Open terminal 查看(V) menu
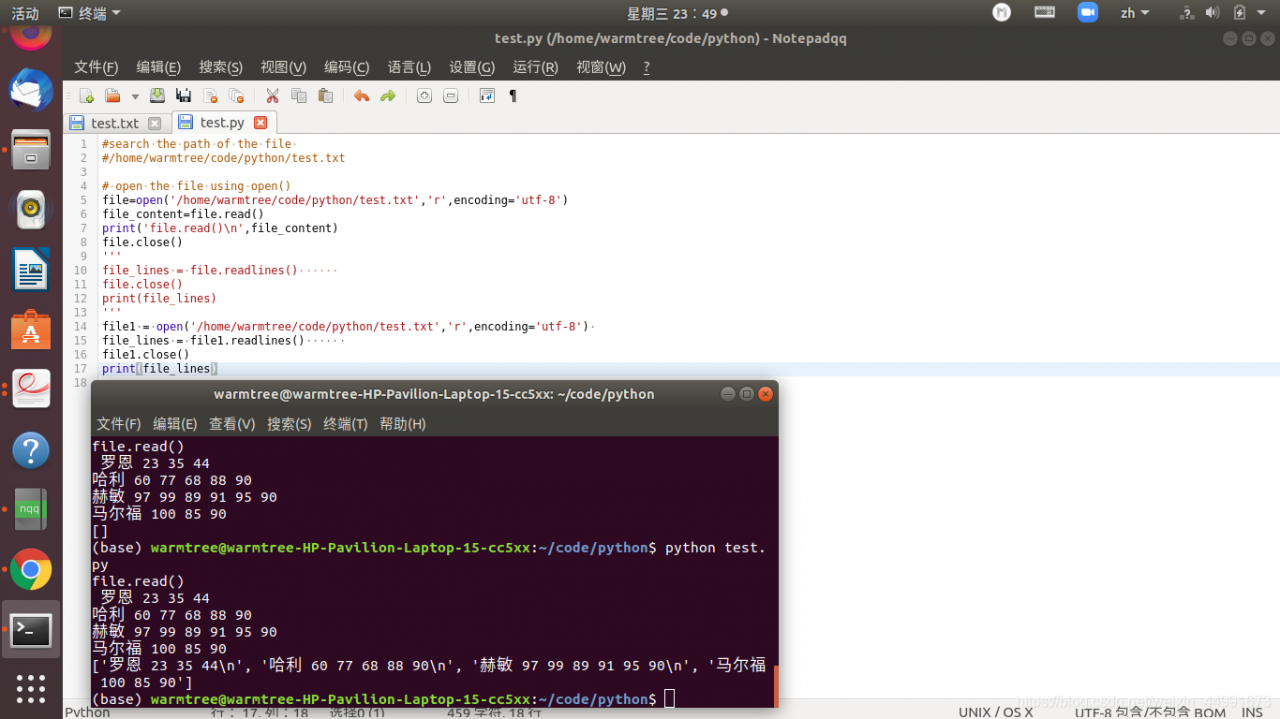Screen dimensions: 1280x719 pyautogui.click(x=232, y=424)
